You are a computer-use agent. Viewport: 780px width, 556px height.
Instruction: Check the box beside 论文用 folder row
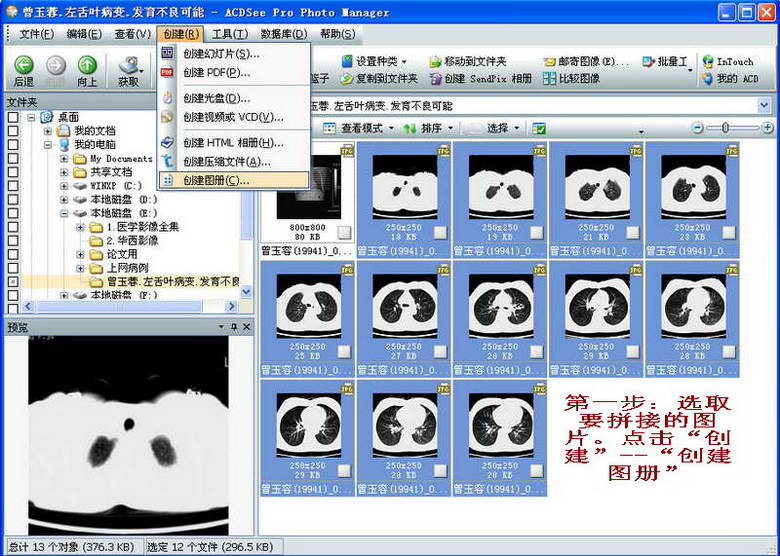tap(13, 254)
